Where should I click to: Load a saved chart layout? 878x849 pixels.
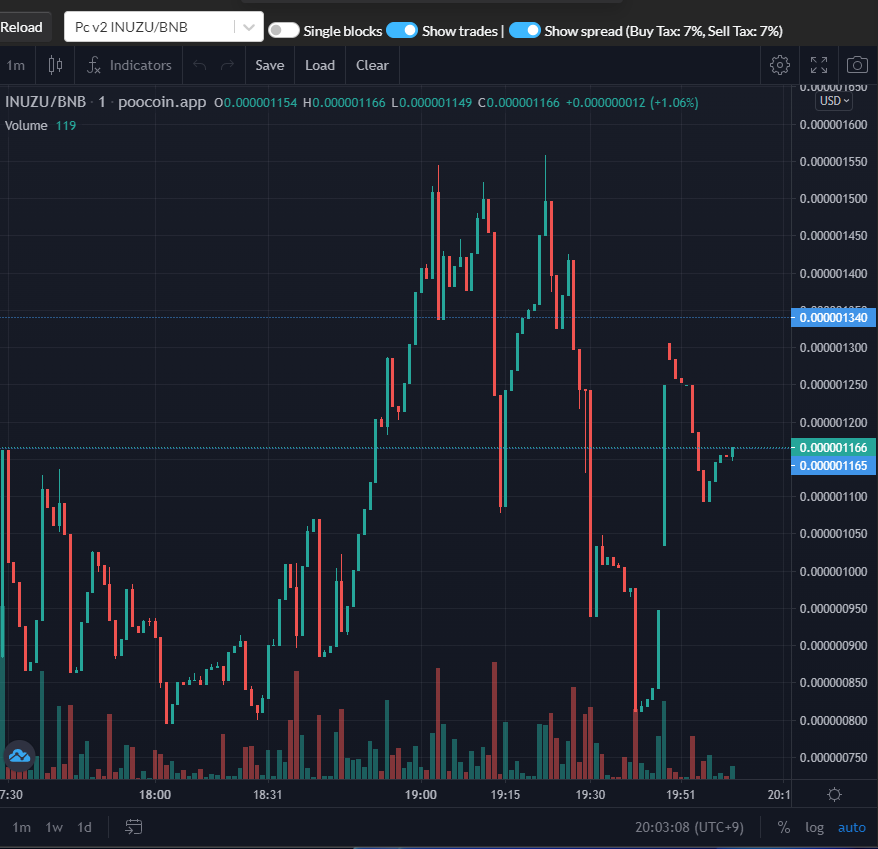(320, 66)
